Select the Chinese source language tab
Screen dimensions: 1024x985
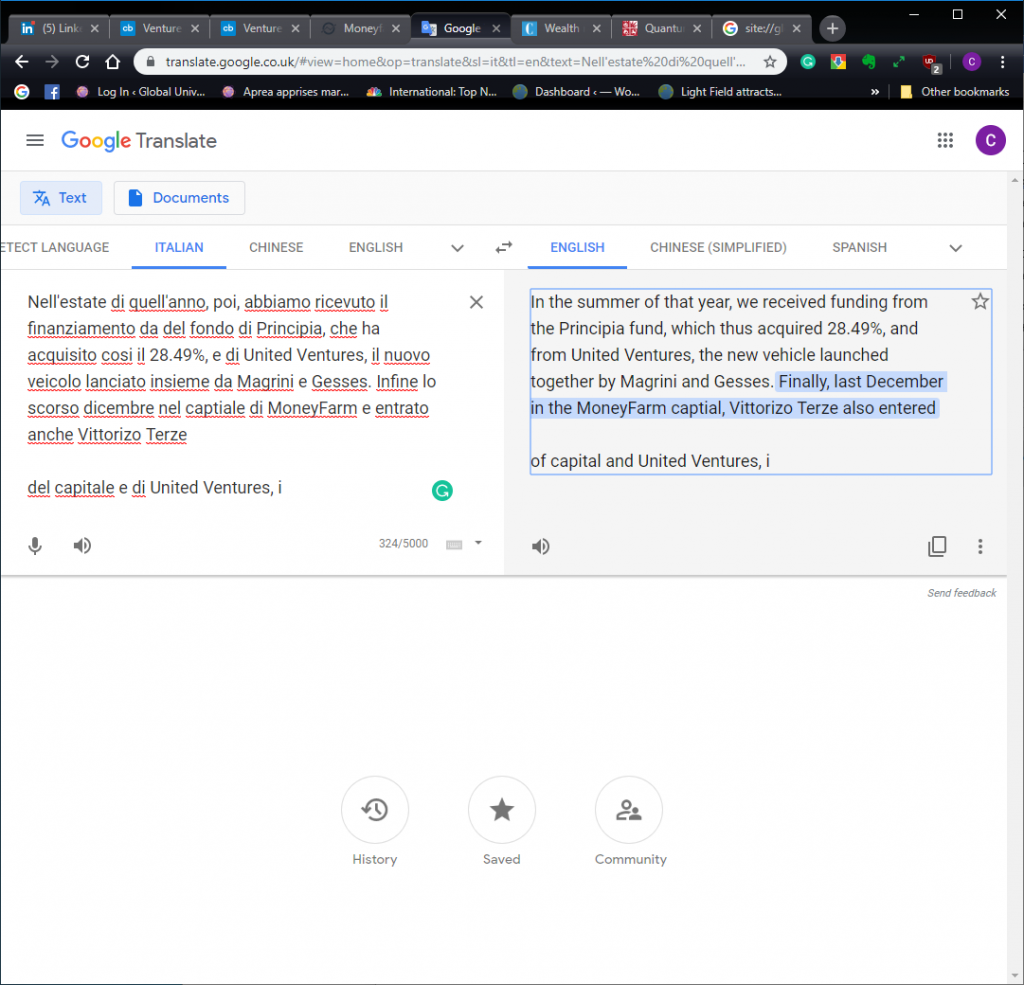click(x=276, y=247)
